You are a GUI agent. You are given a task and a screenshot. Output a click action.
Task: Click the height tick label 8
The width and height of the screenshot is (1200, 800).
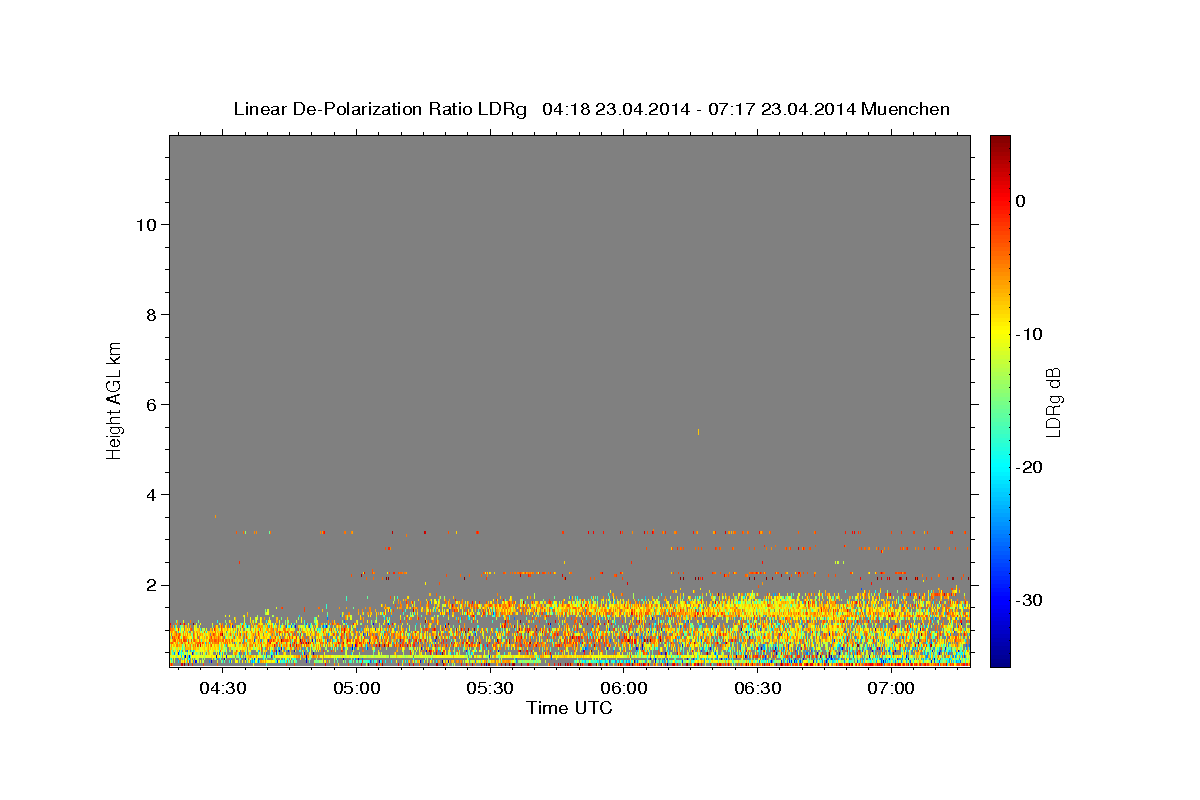[151, 314]
